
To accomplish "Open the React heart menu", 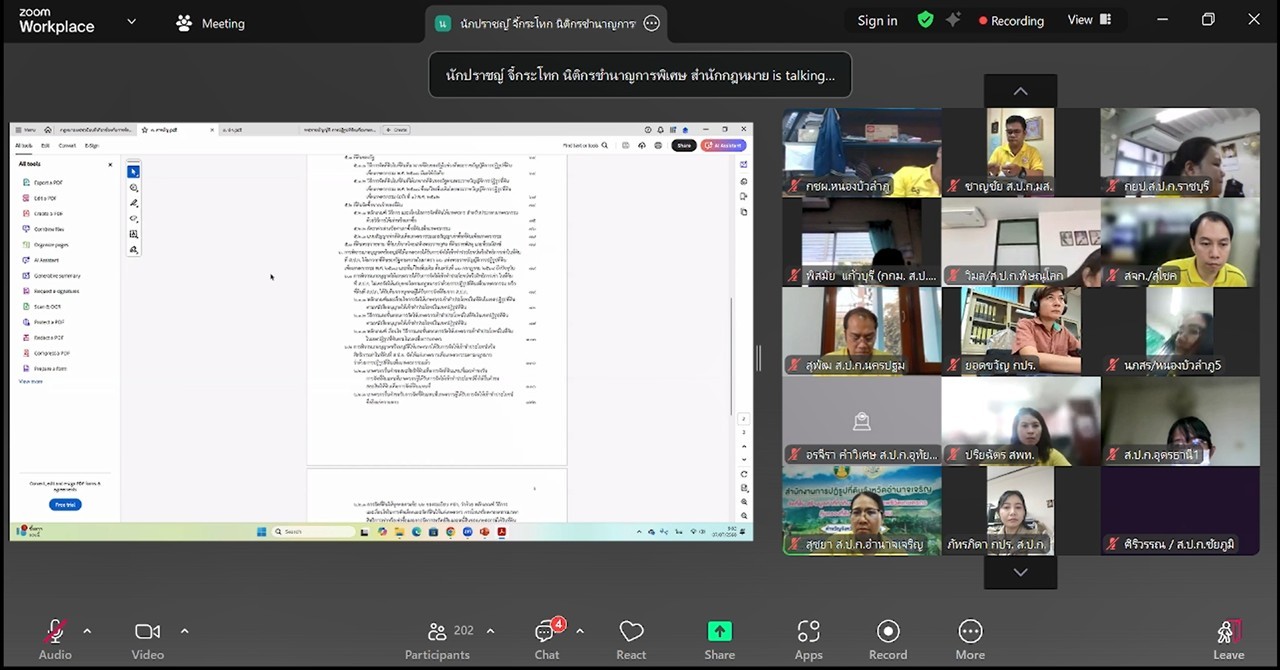I will pyautogui.click(x=631, y=640).
